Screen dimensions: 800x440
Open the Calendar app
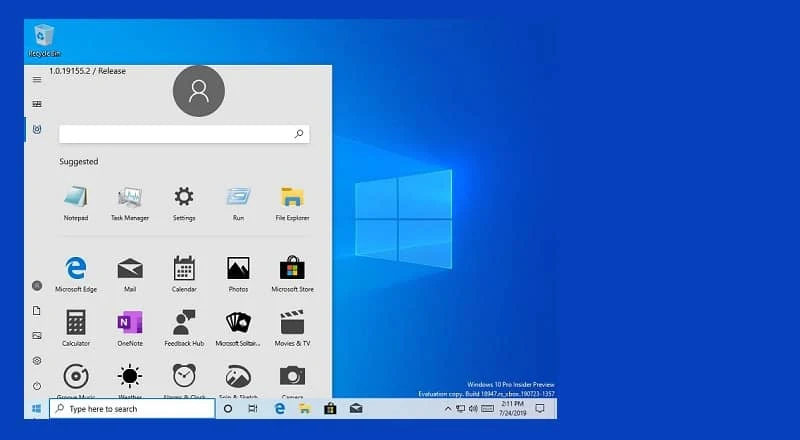pyautogui.click(x=184, y=274)
